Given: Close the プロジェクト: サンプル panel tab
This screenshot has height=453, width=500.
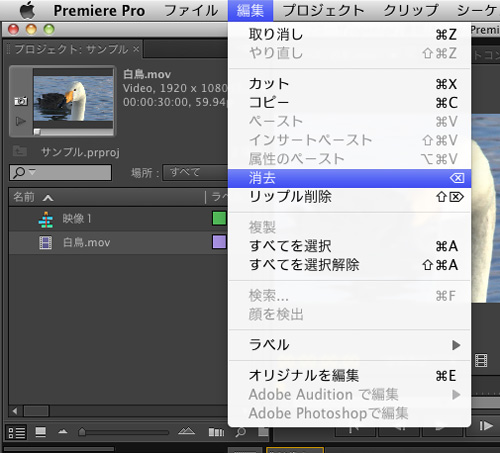Looking at the screenshot, I should 136,49.
